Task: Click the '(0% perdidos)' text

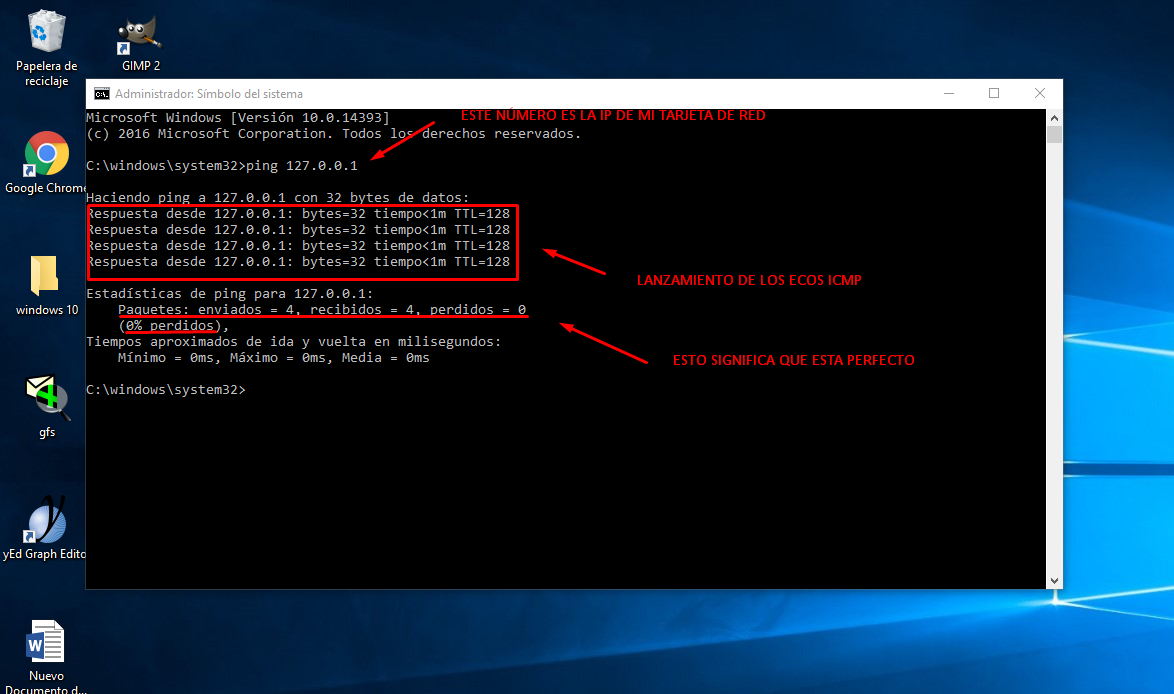Action: (x=173, y=326)
